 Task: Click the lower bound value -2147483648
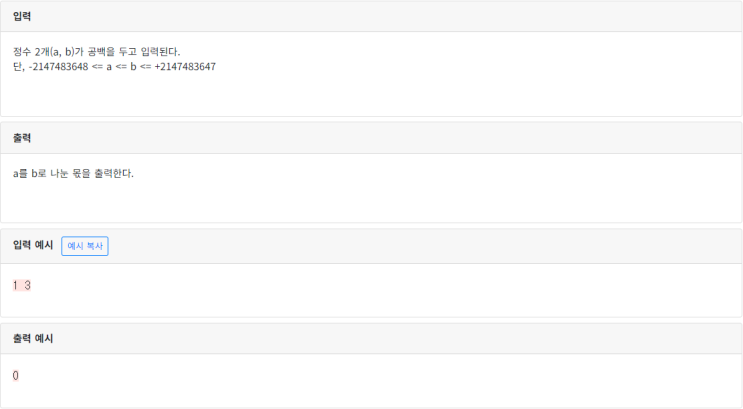click(59, 67)
